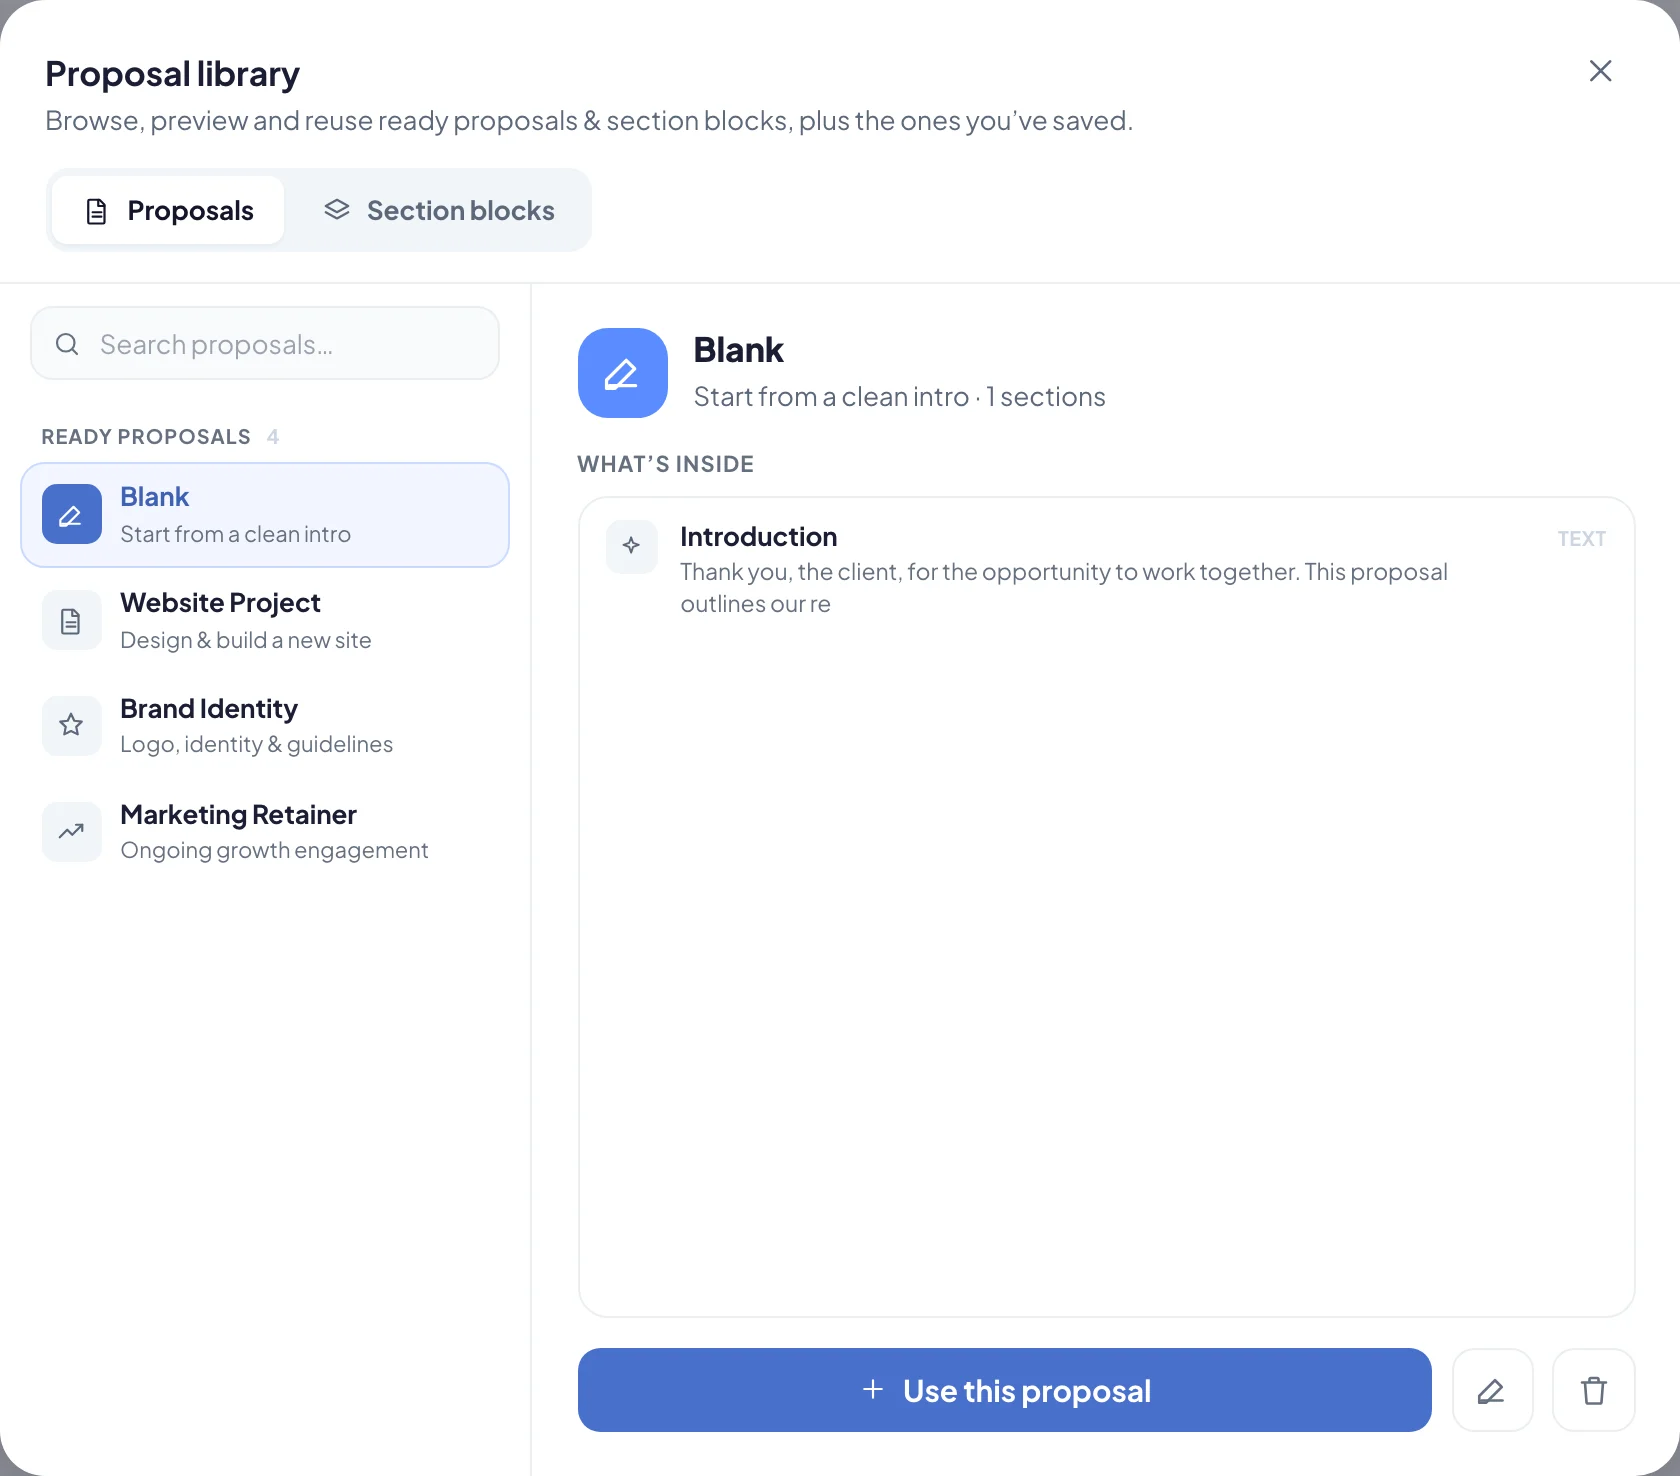Select the Blank proposal in the list
Screen dimensions: 1680x1476
(265, 515)
